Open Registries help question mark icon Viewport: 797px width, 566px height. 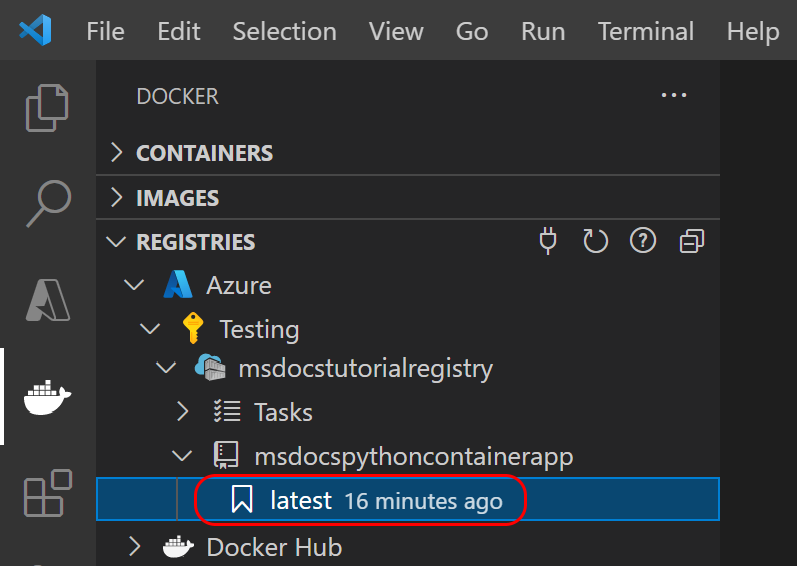coord(643,241)
